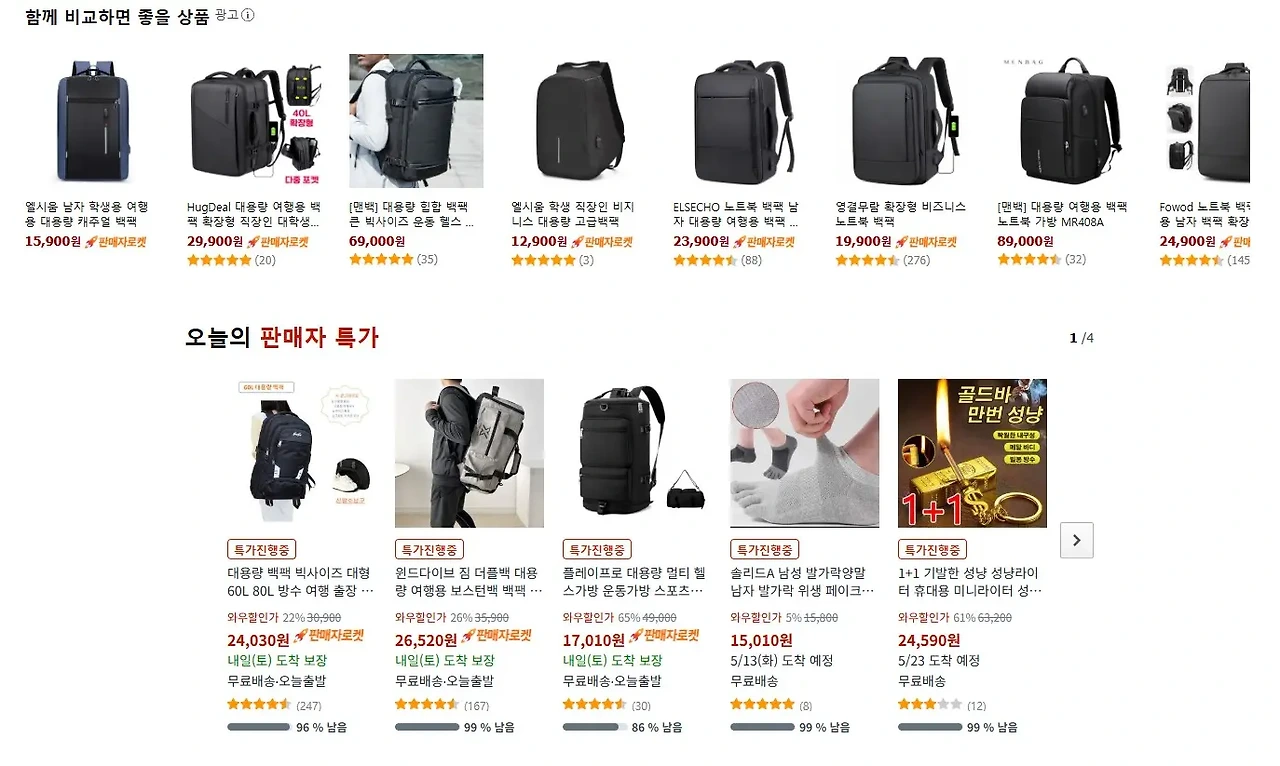Show next seller deals with arrow button
This screenshot has height=766, width=1280.
click(1076, 540)
